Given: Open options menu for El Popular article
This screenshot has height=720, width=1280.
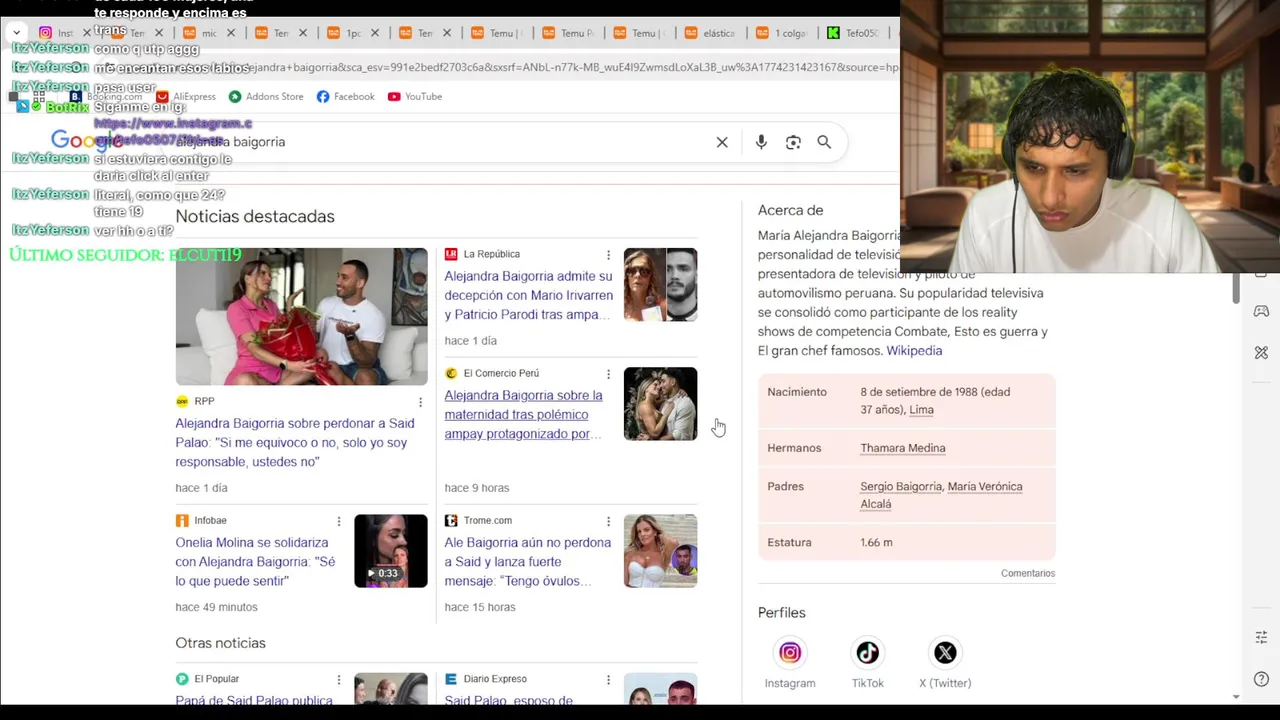Looking at the screenshot, I should (339, 680).
